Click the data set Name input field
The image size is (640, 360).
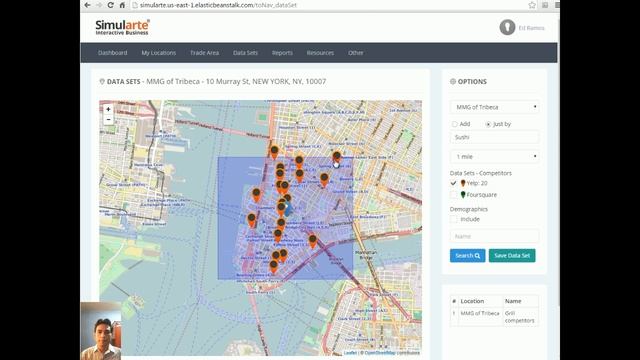coord(494,236)
